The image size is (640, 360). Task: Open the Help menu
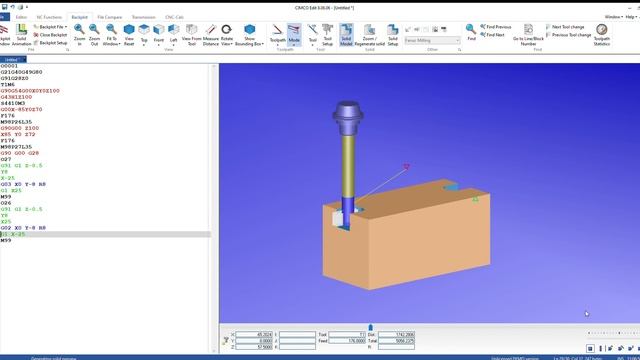click(x=631, y=17)
